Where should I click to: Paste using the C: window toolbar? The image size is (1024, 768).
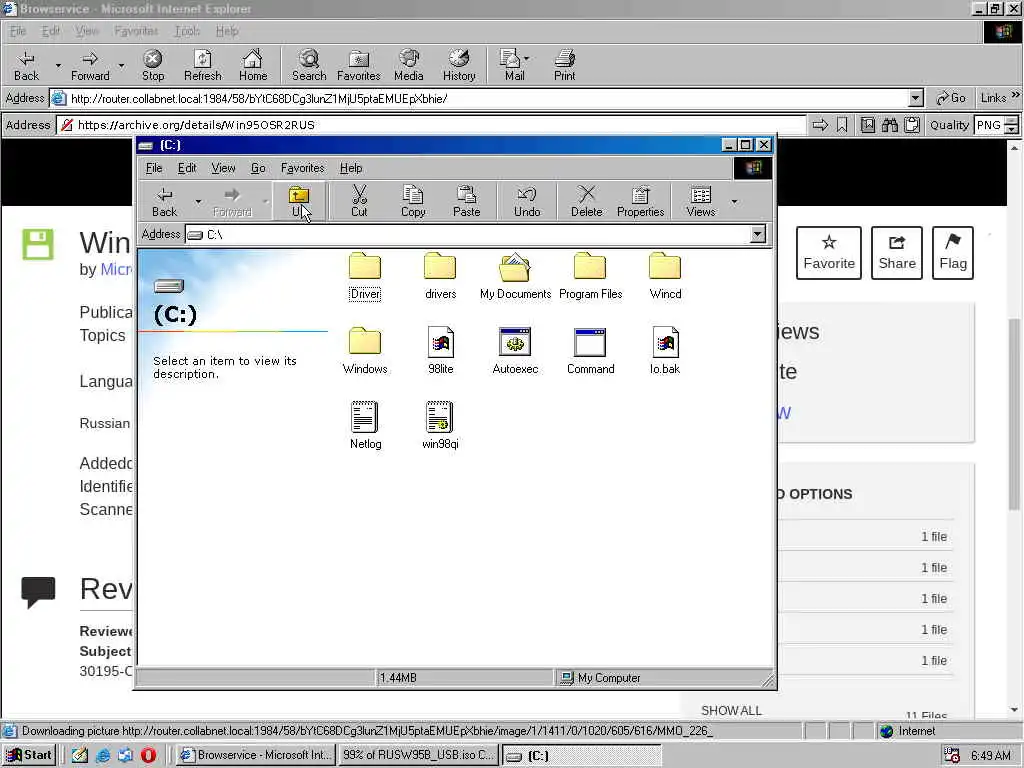coord(466,201)
